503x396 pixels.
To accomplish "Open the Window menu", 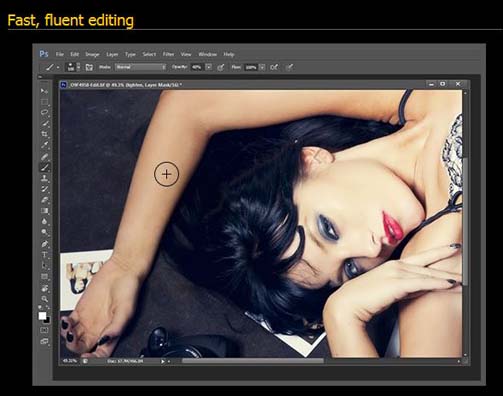I will pyautogui.click(x=208, y=54).
